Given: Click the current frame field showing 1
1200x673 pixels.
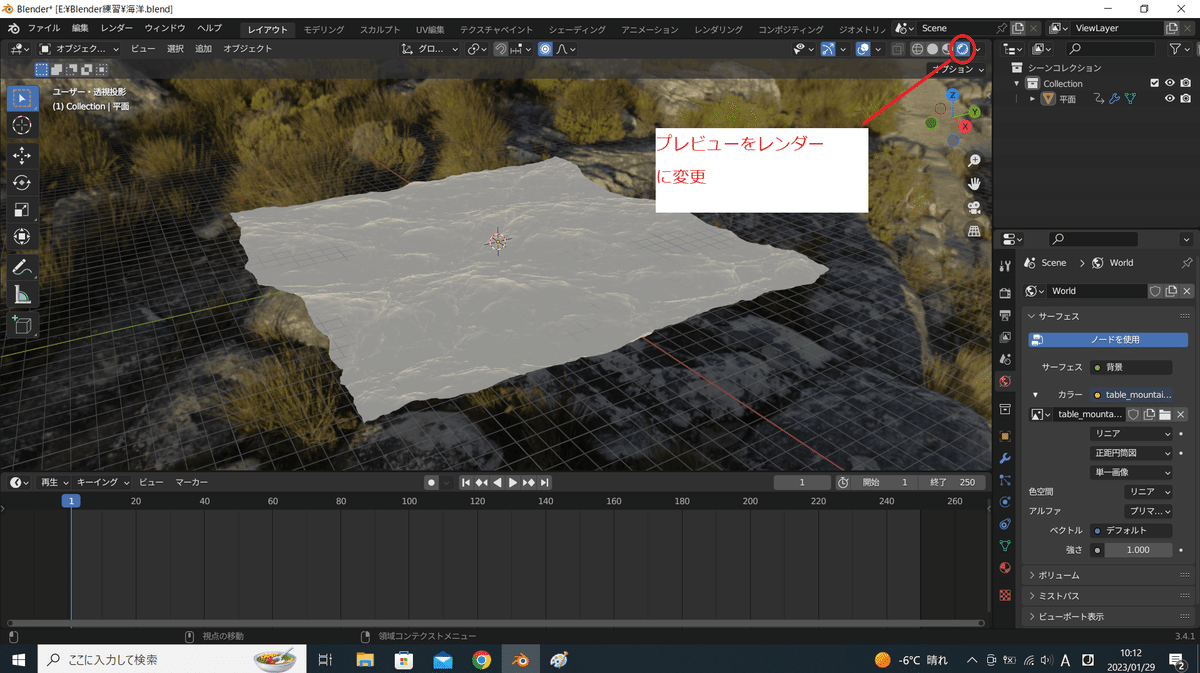Looking at the screenshot, I should (802, 482).
